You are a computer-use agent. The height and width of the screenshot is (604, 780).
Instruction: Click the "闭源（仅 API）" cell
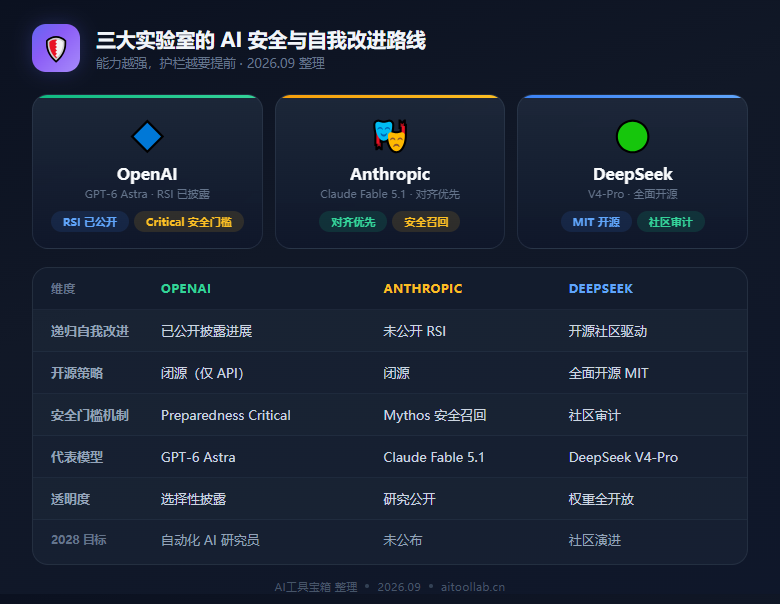click(x=202, y=373)
